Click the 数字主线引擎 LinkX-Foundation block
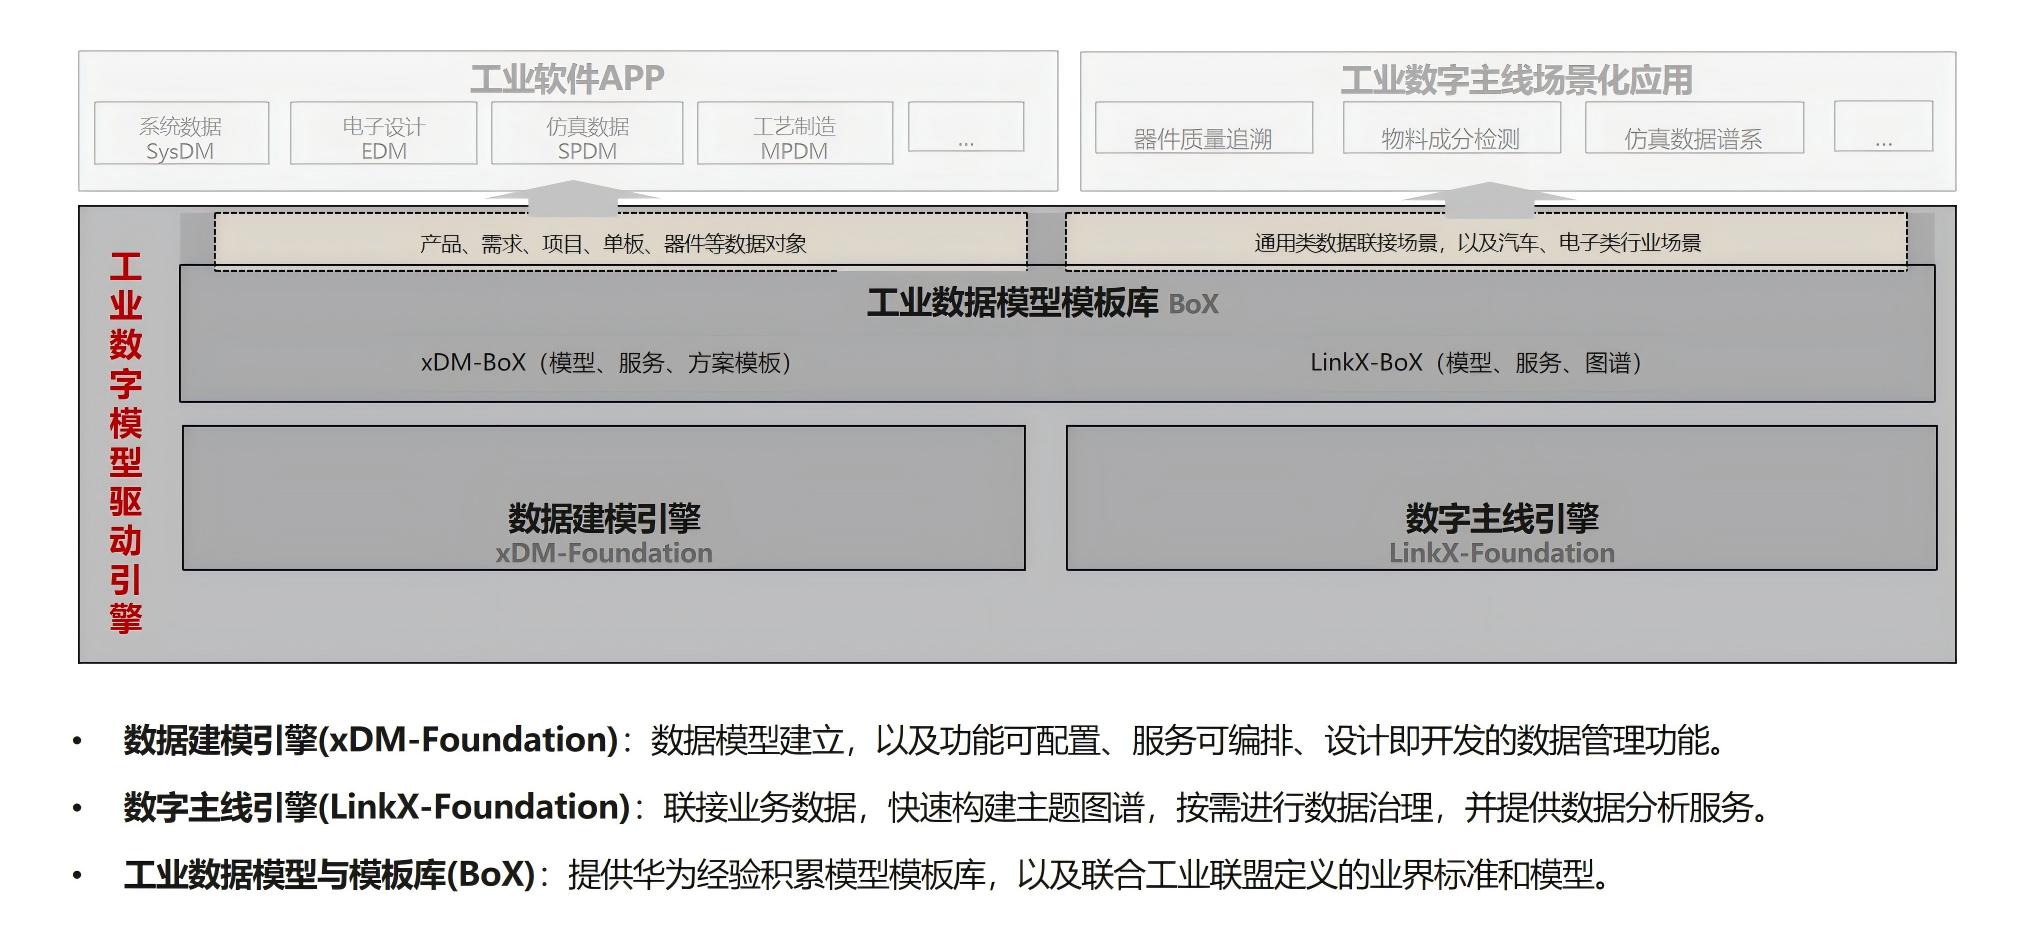 1503,498
